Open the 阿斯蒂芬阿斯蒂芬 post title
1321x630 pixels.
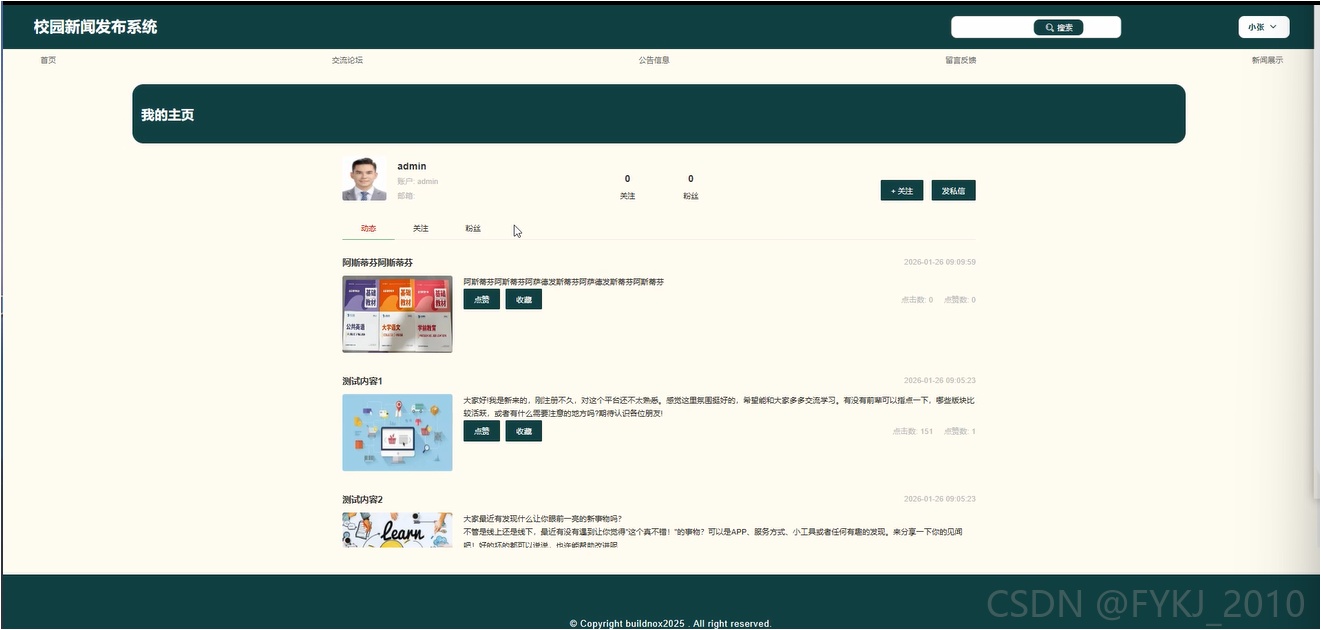(377, 262)
